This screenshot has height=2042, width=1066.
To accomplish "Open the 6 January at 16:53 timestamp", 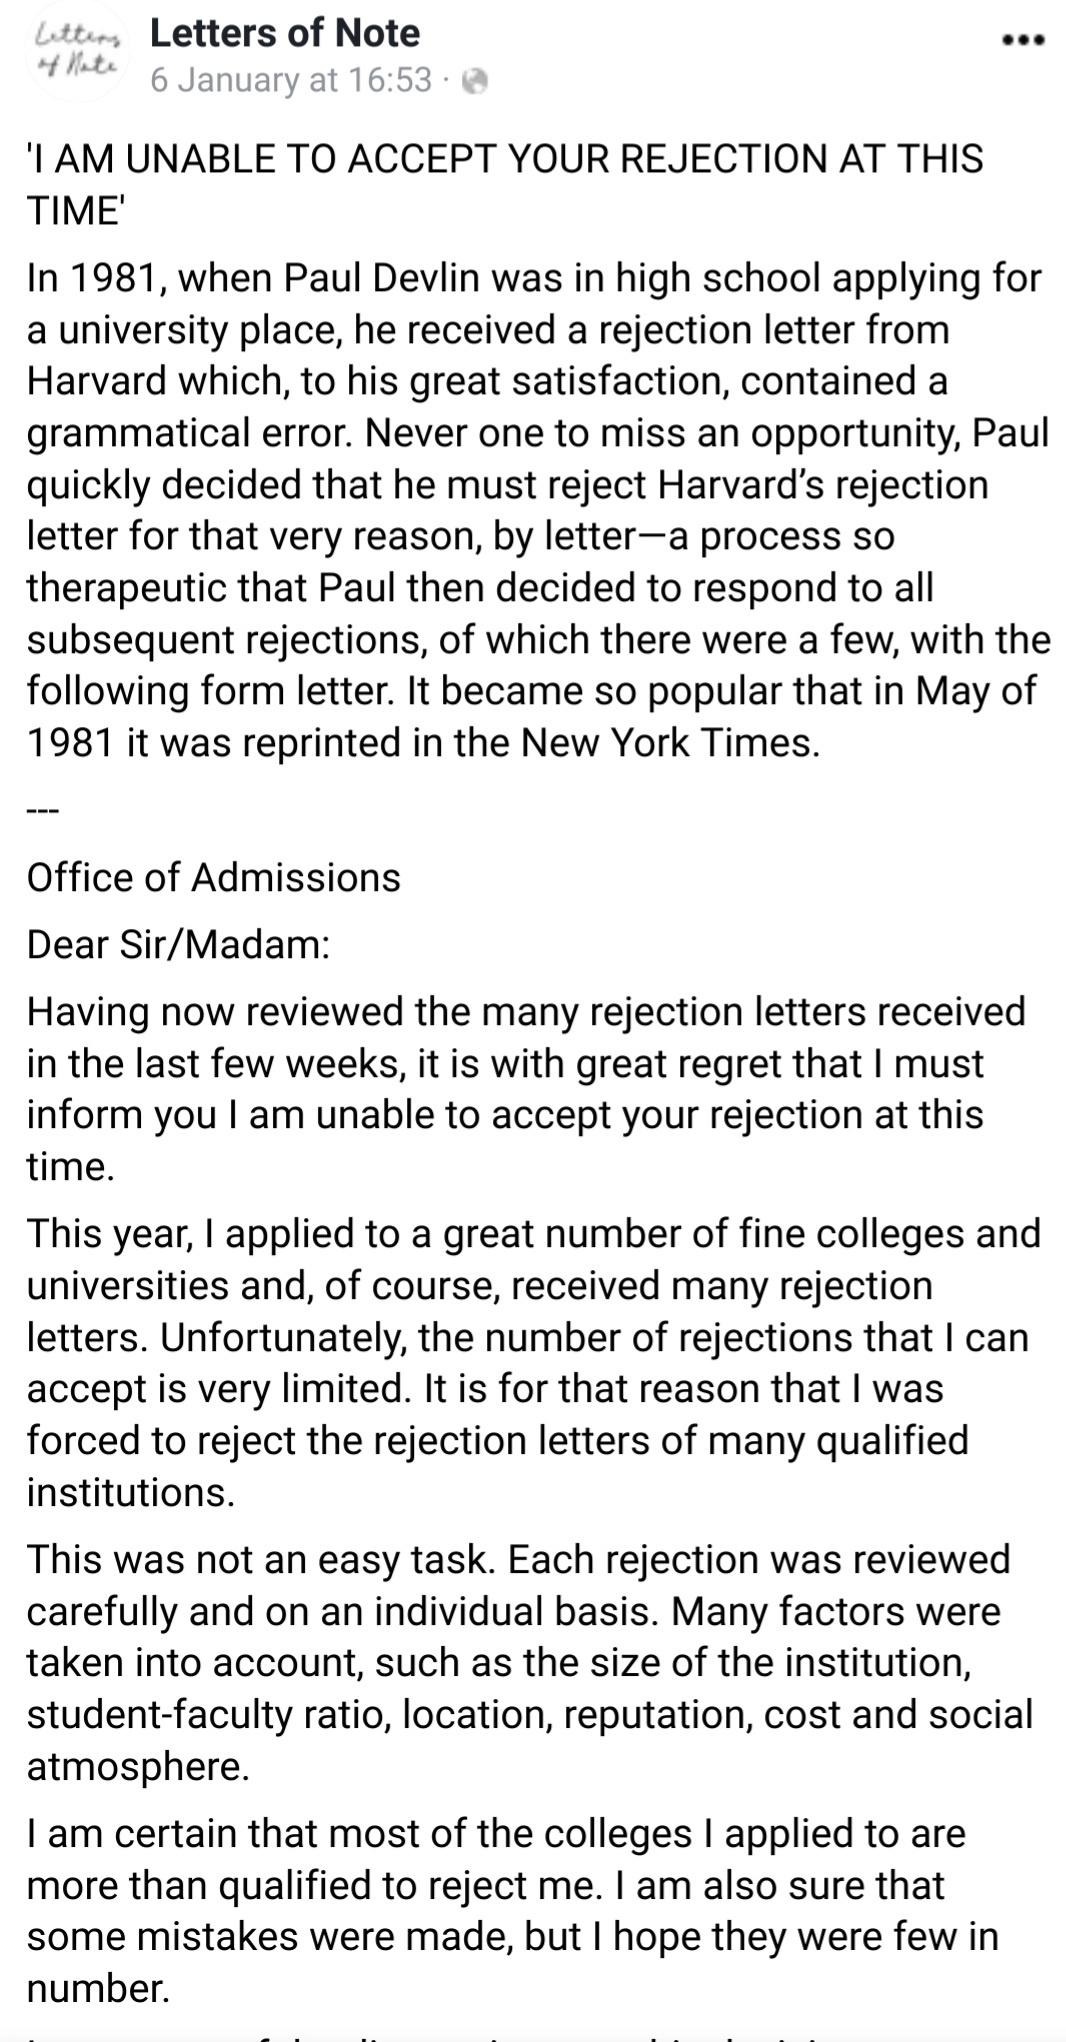I will tap(291, 80).
